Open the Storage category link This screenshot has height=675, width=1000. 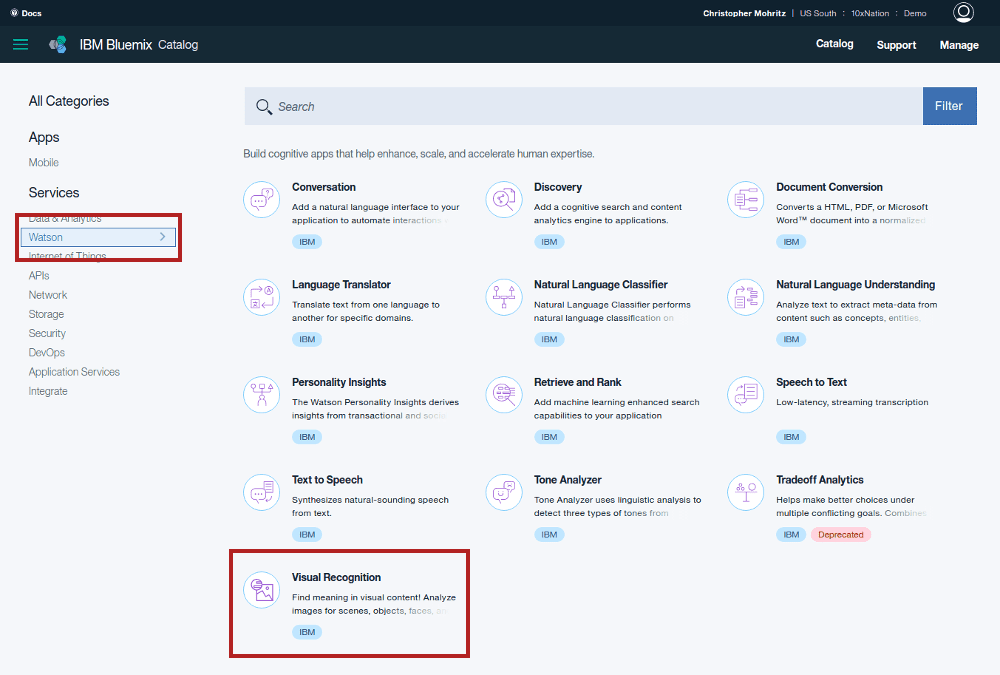pyautogui.click(x=46, y=314)
